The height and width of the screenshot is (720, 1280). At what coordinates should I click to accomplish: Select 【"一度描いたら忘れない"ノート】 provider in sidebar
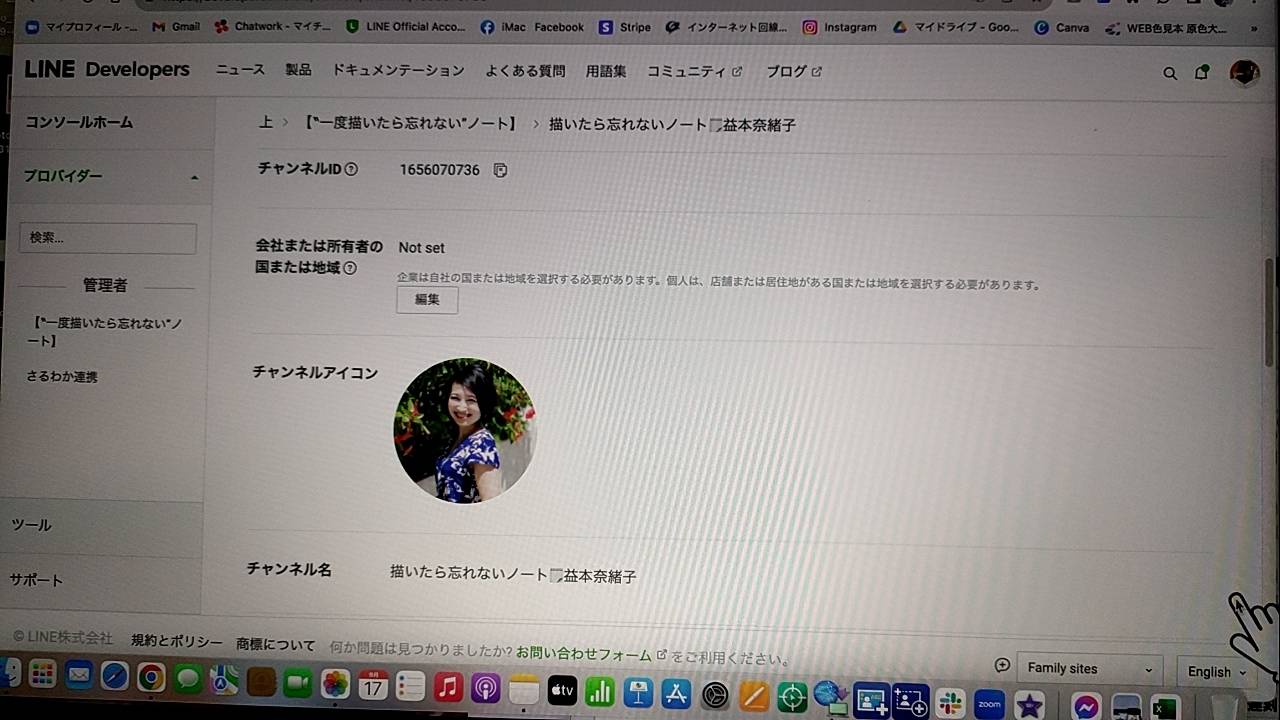click(105, 332)
